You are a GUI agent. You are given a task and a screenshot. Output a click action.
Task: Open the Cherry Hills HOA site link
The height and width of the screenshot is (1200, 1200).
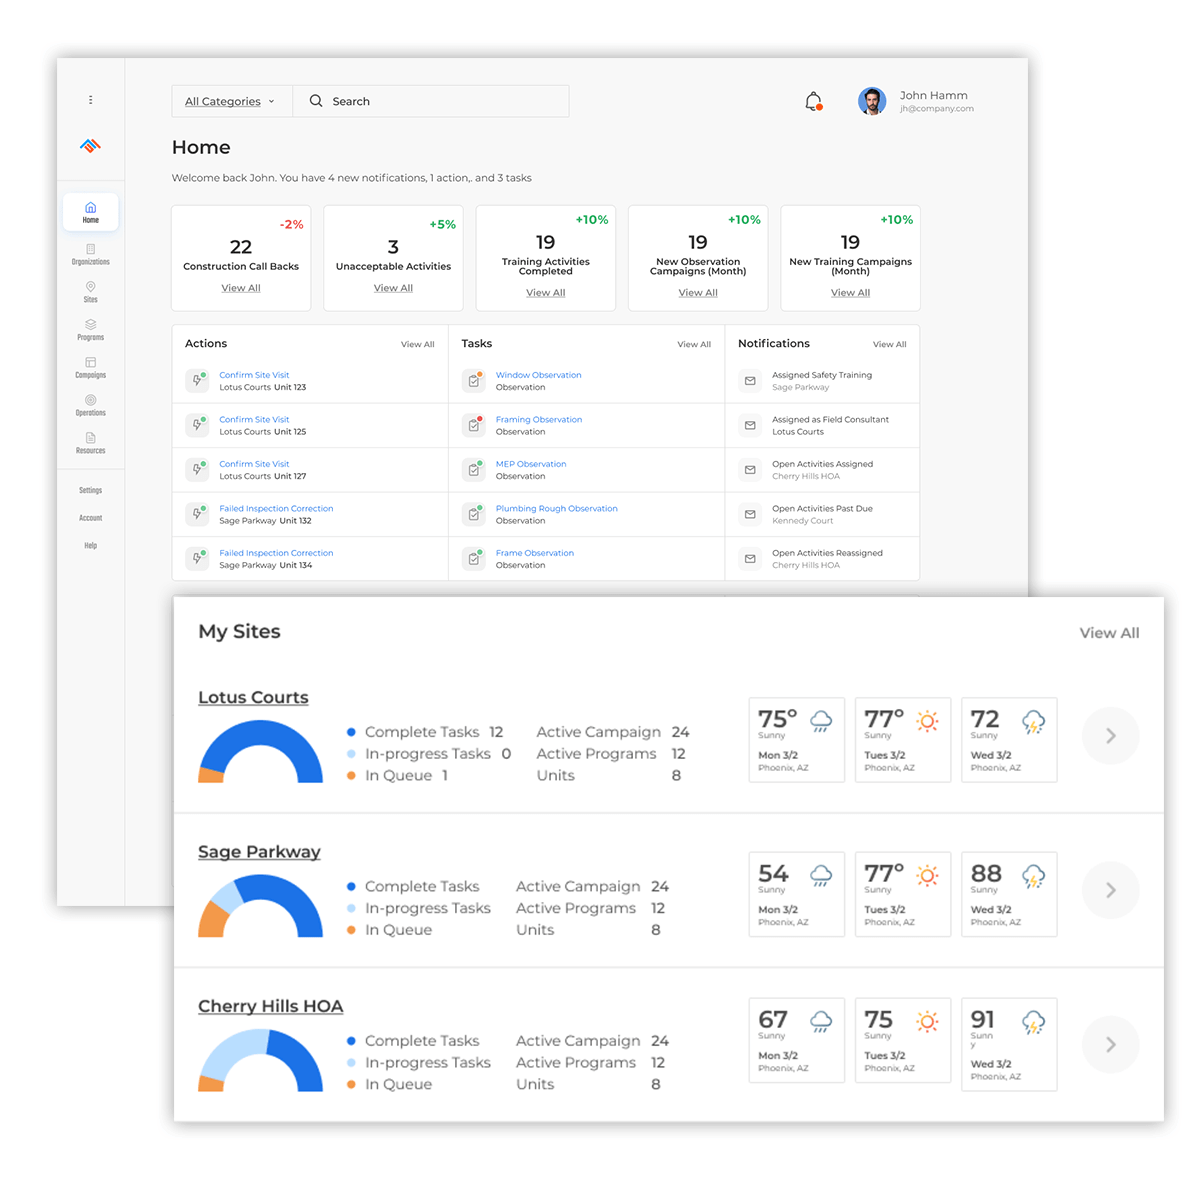coord(270,1006)
